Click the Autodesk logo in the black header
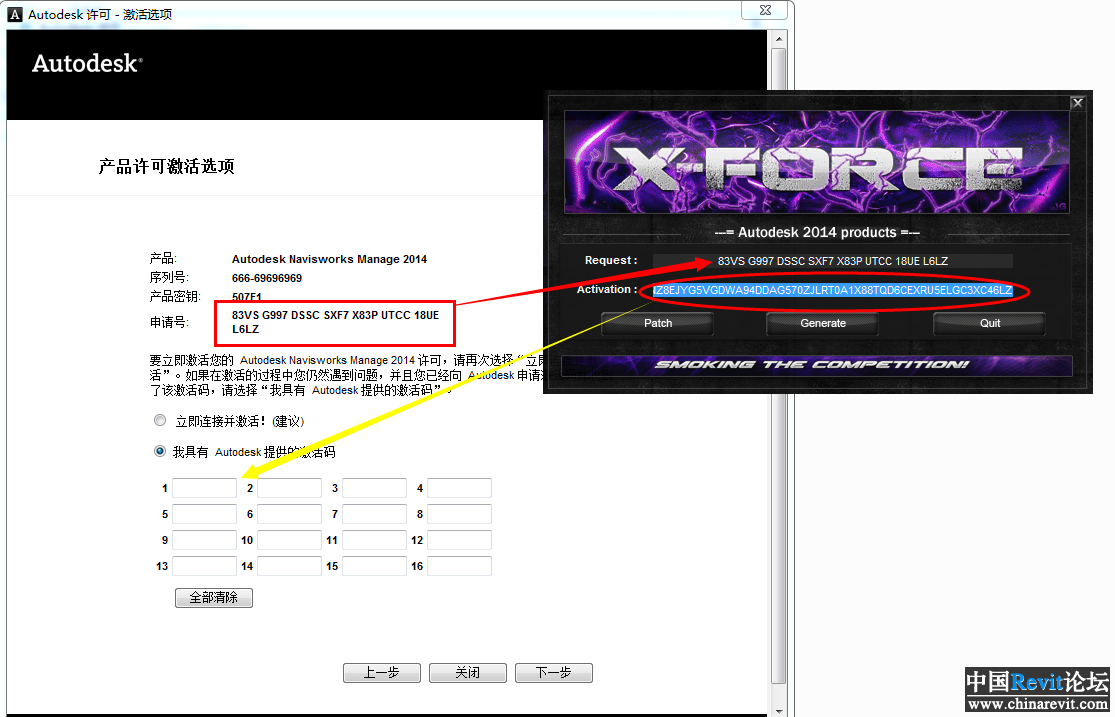This screenshot has width=1115, height=717. 87,64
